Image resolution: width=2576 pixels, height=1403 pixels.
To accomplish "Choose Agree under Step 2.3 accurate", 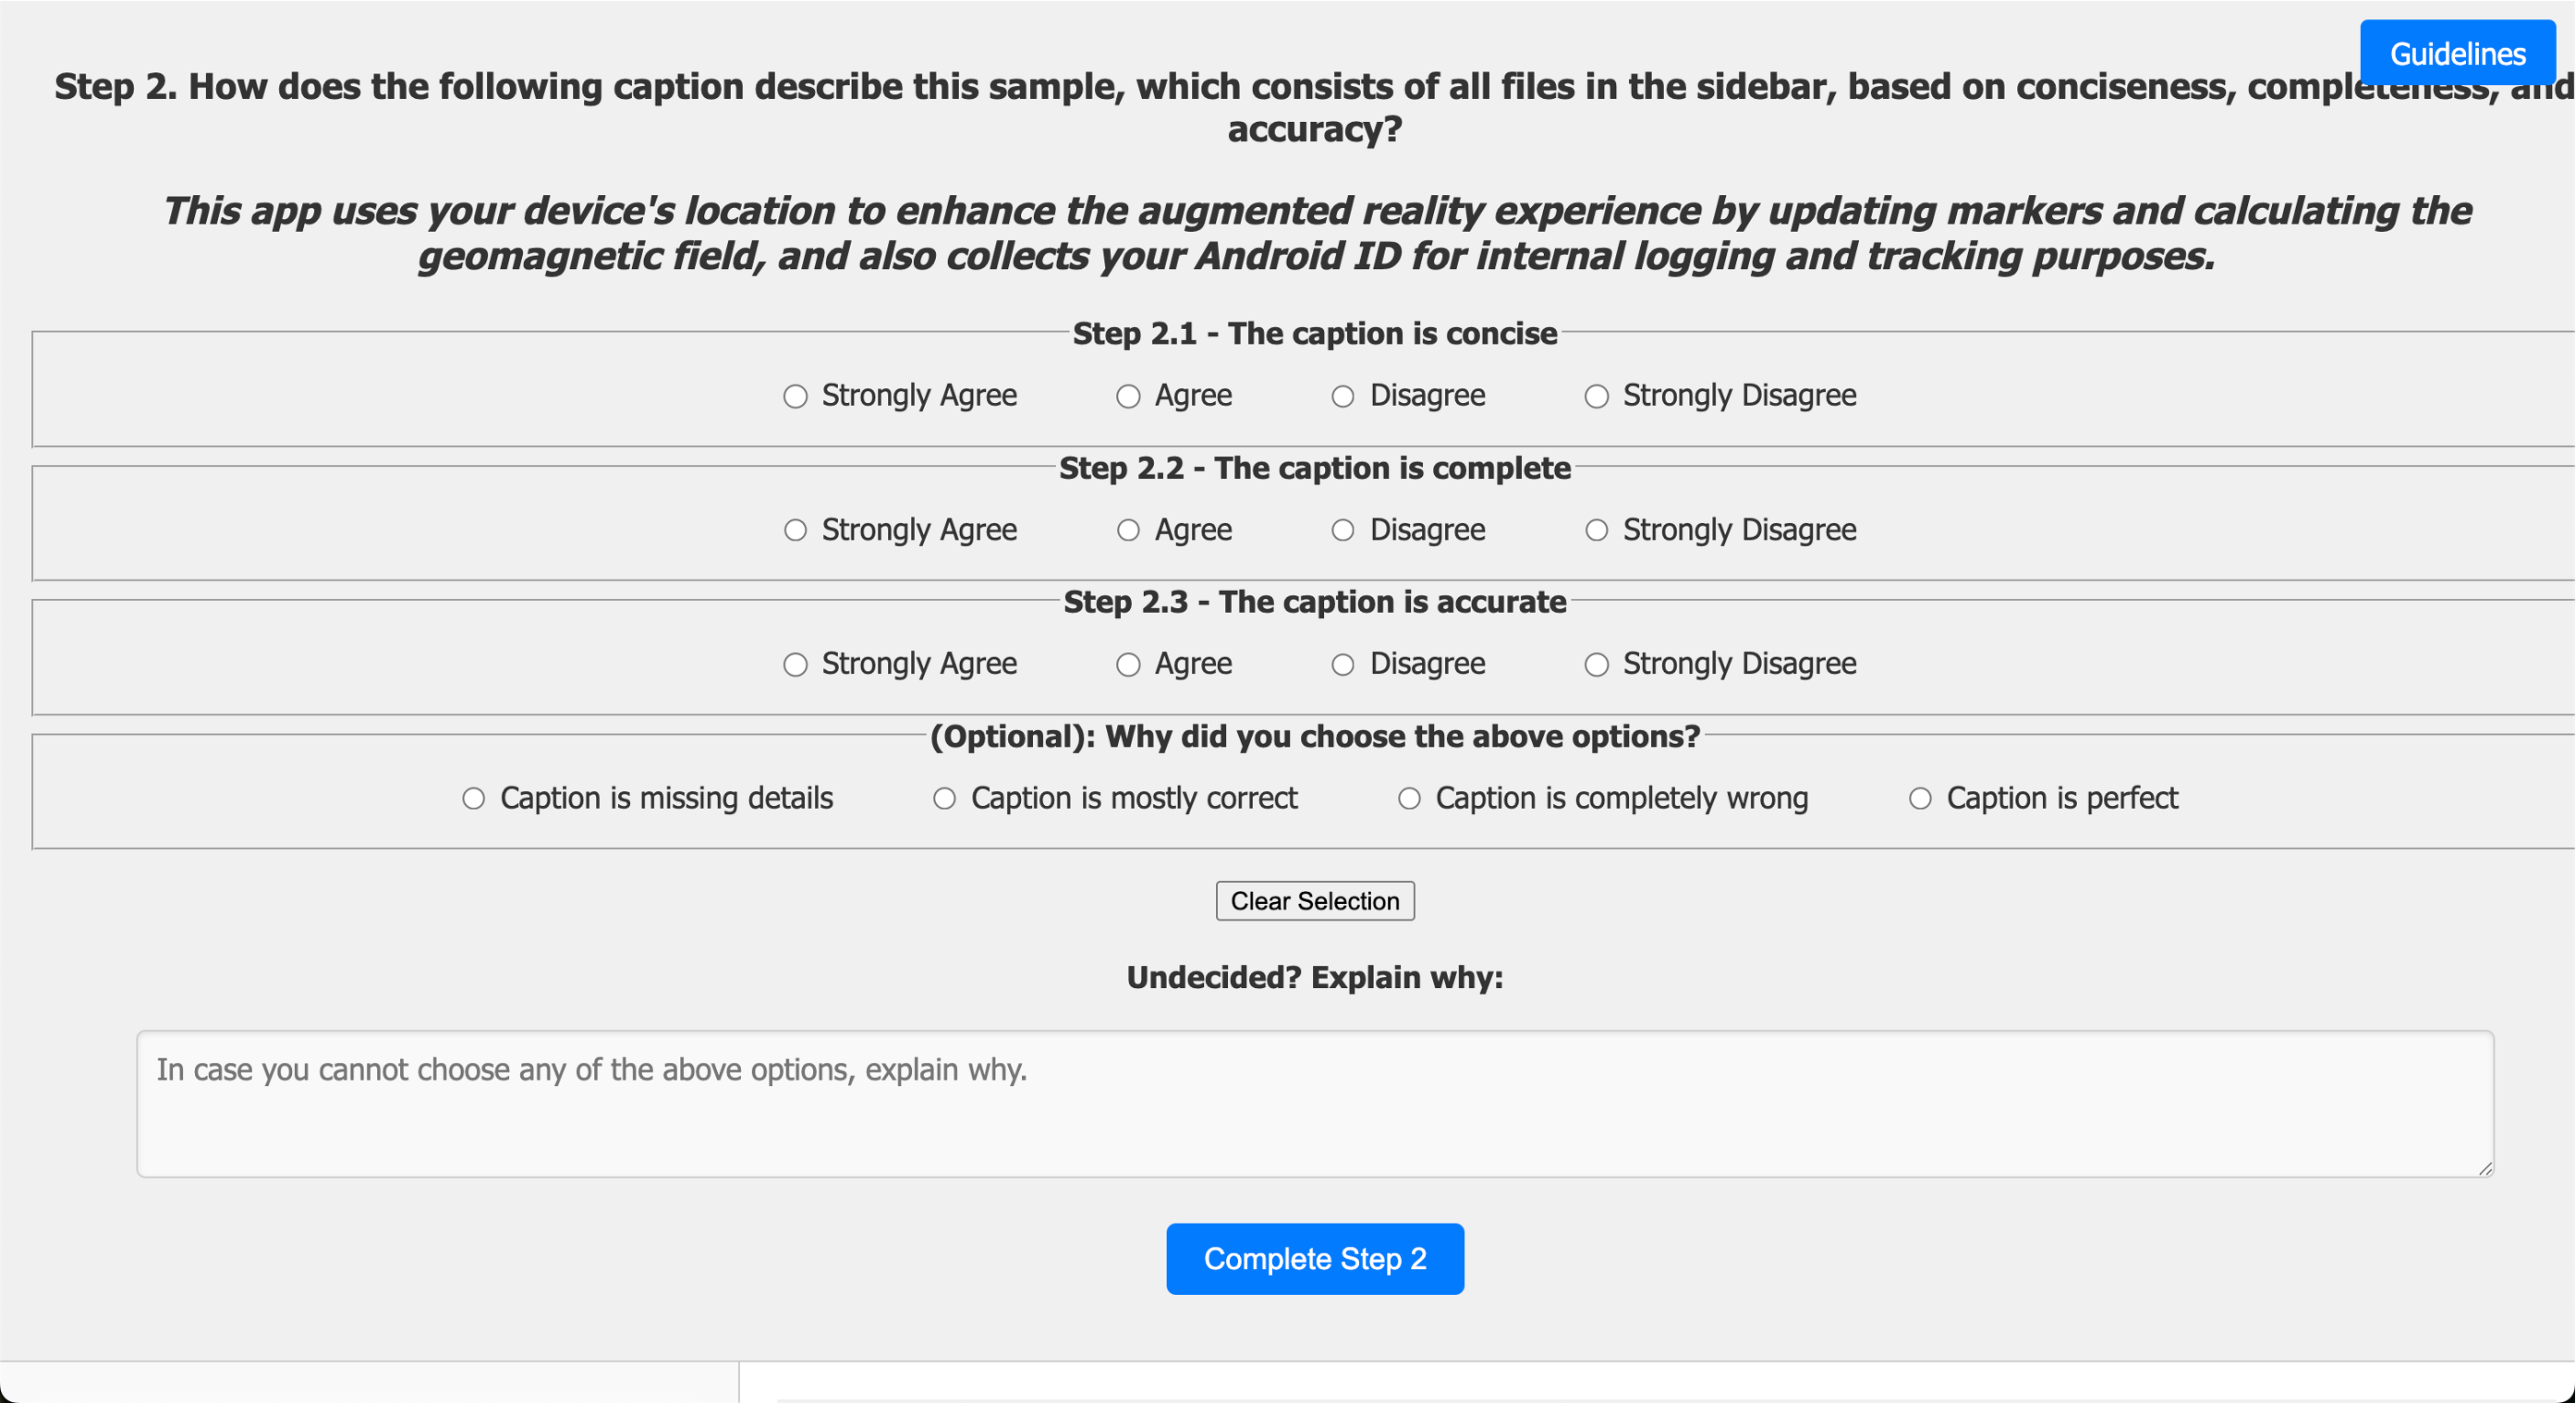I will click(1128, 665).
